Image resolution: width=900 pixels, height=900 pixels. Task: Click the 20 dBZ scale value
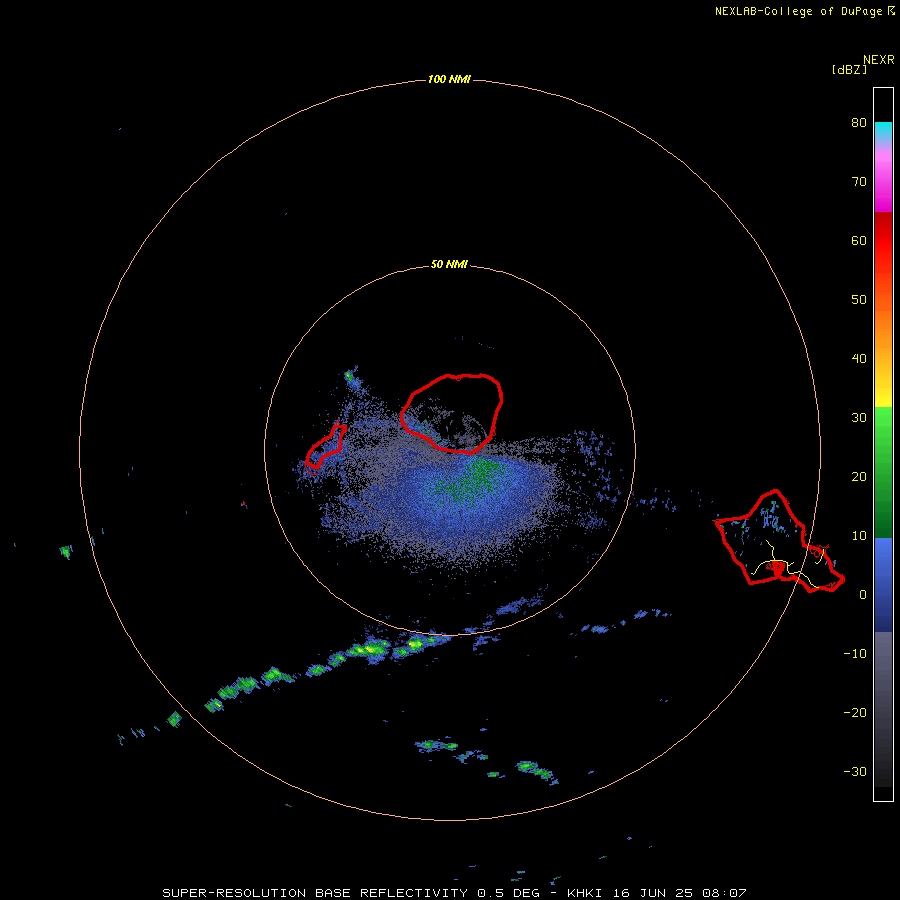pos(859,476)
